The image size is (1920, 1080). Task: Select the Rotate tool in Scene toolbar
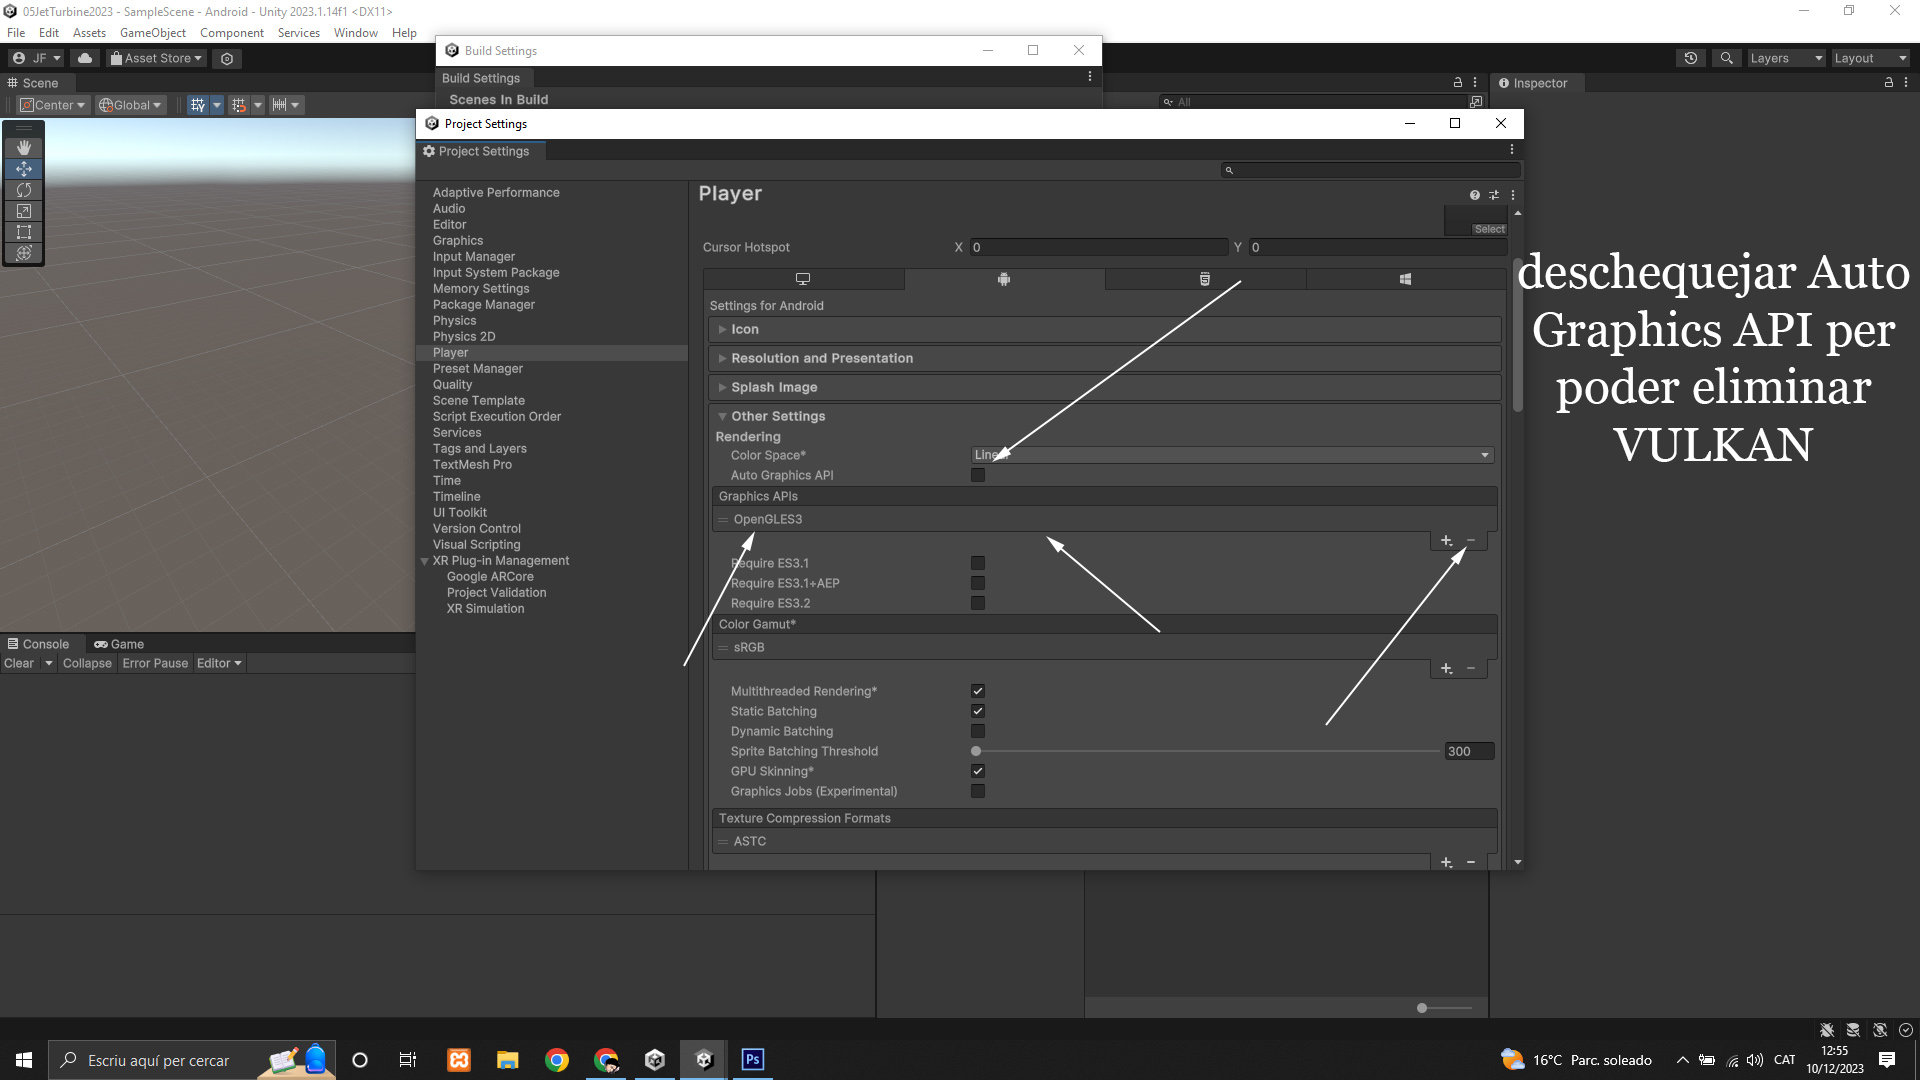24,190
